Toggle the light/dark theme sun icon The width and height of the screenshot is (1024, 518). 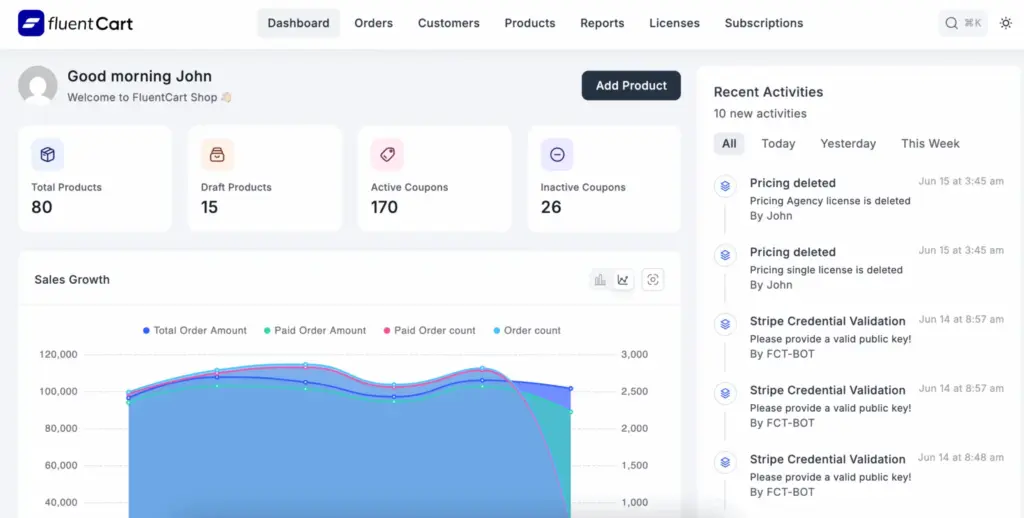coord(1005,23)
